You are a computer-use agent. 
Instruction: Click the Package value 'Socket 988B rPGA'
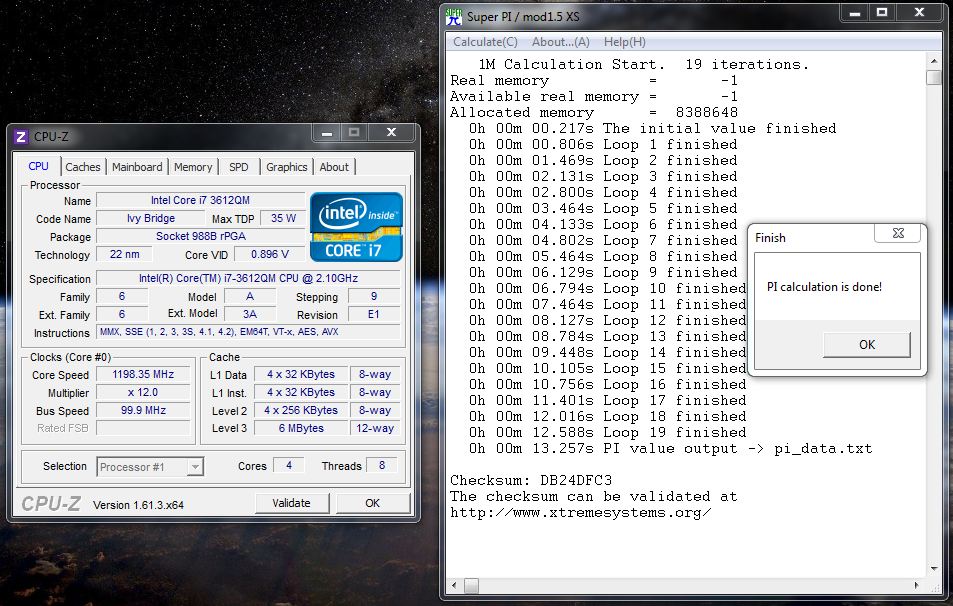(x=201, y=236)
